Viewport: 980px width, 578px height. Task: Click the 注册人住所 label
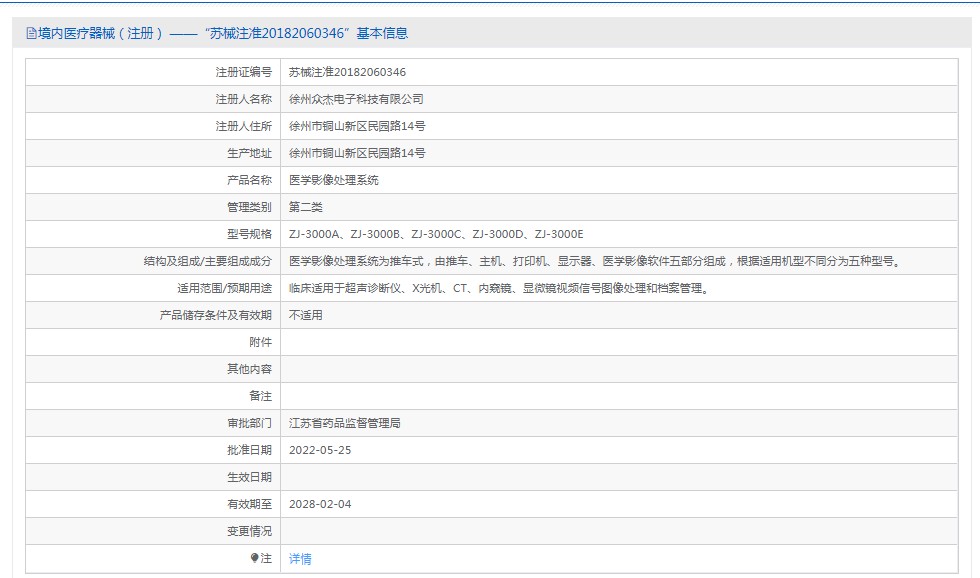[244, 126]
